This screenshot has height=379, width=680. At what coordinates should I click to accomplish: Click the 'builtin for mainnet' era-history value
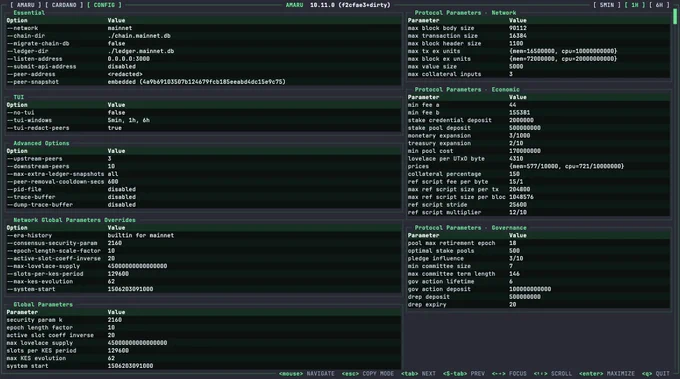[141, 235]
